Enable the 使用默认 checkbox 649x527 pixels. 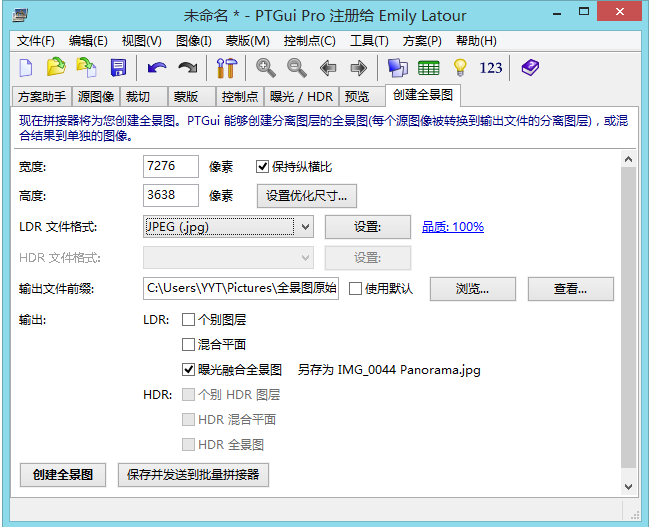tap(355, 289)
